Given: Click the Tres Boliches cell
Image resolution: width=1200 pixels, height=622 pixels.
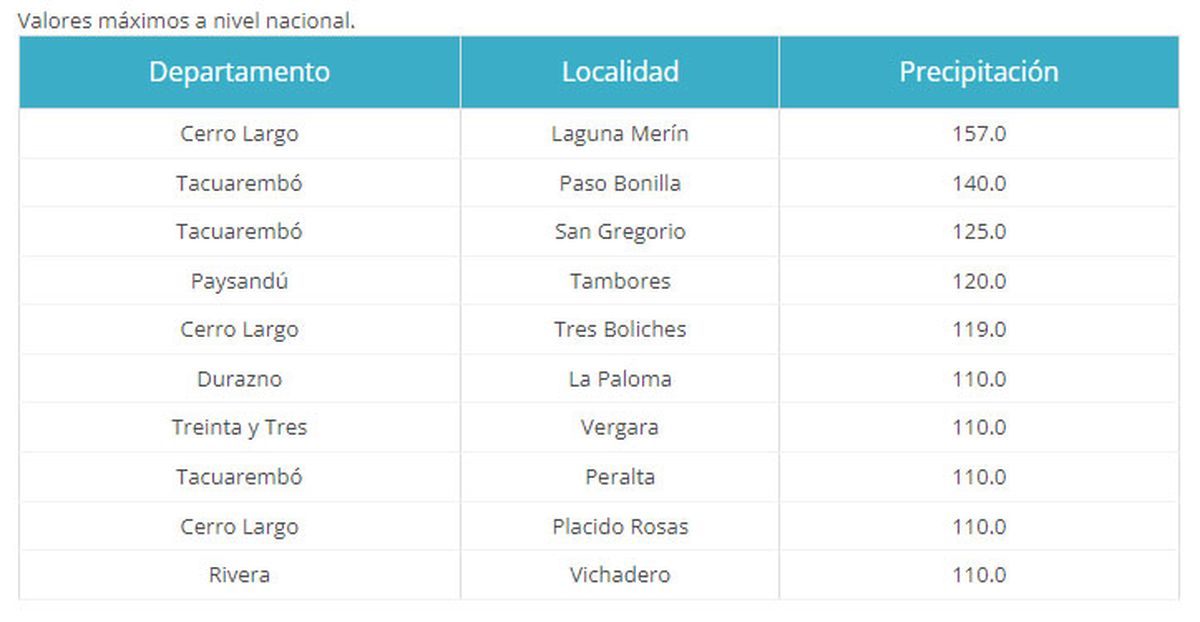Looking at the screenshot, I should tap(620, 330).
